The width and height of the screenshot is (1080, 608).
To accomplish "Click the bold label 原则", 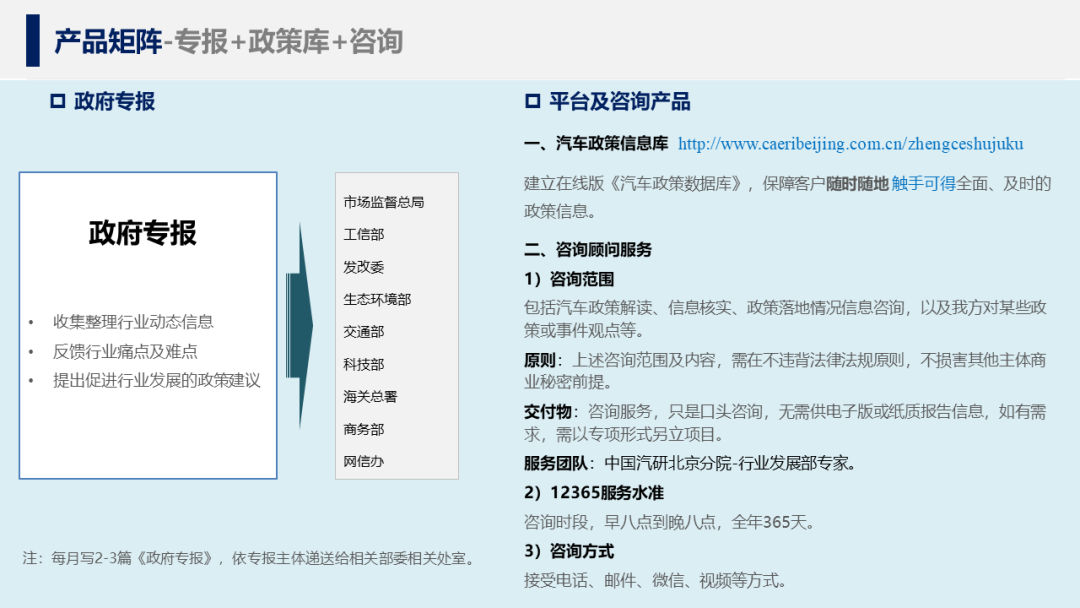I will click(539, 360).
